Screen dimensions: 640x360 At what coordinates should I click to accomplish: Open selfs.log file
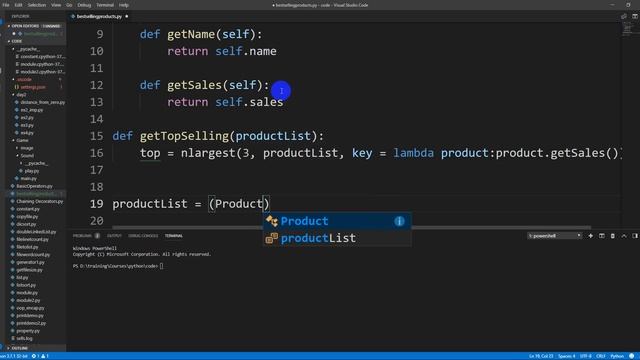(24, 338)
